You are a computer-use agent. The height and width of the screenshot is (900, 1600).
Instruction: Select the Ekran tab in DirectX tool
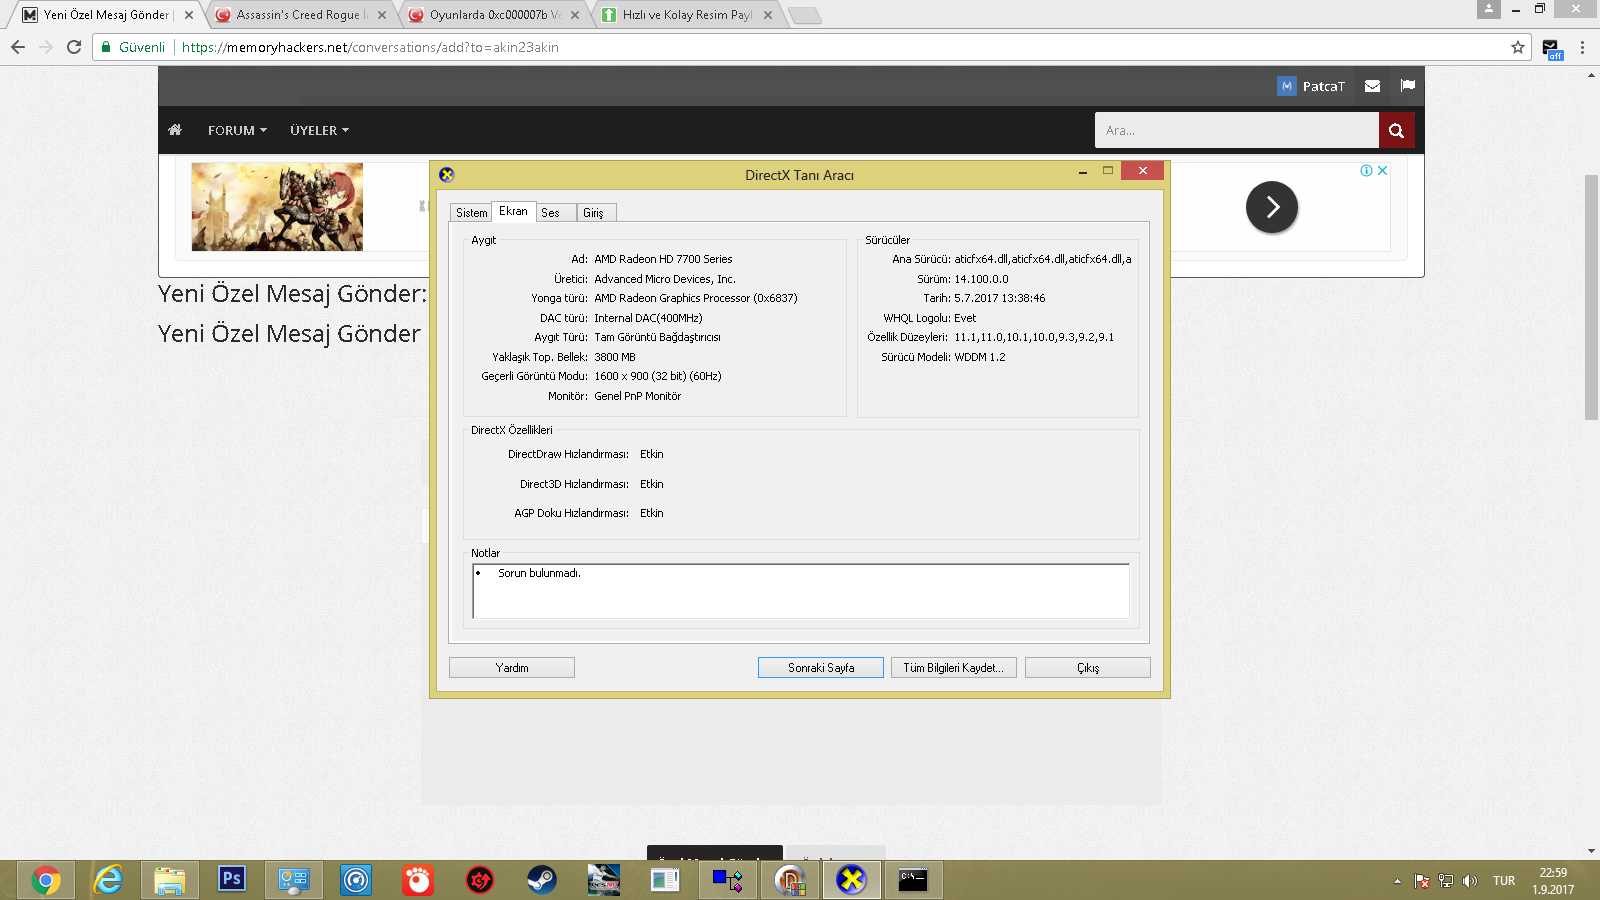coord(514,211)
